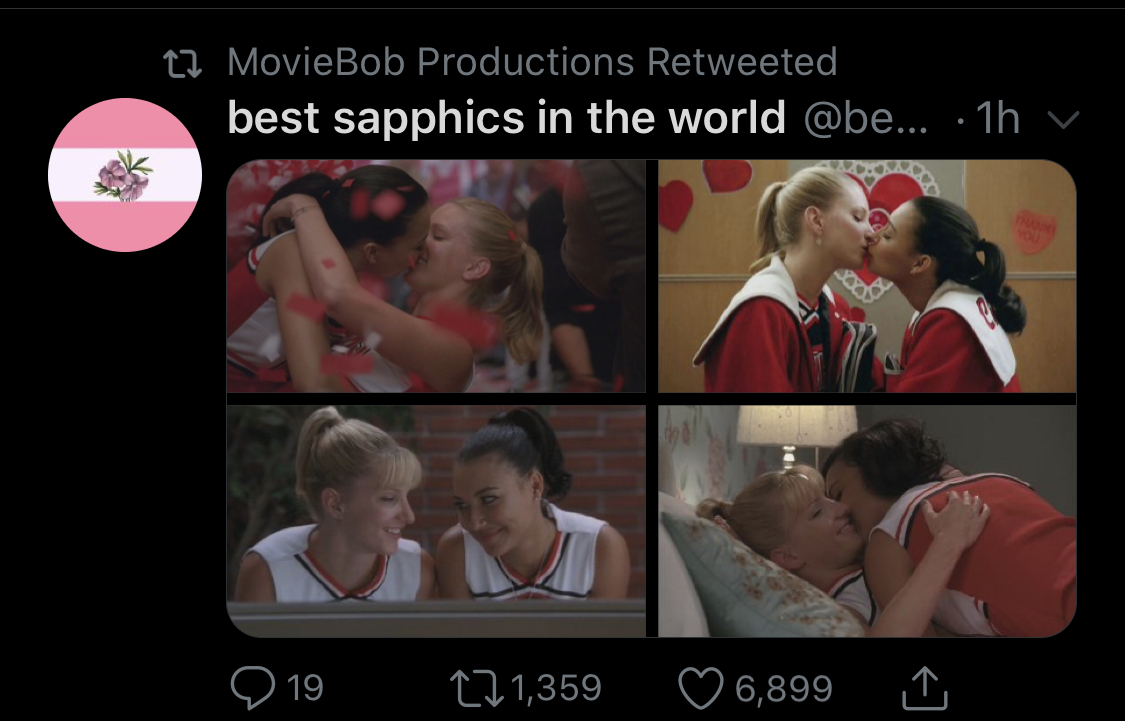Image resolution: width=1125 pixels, height=721 pixels.
Task: Click the purple flower in the avatar
Action: [123, 176]
